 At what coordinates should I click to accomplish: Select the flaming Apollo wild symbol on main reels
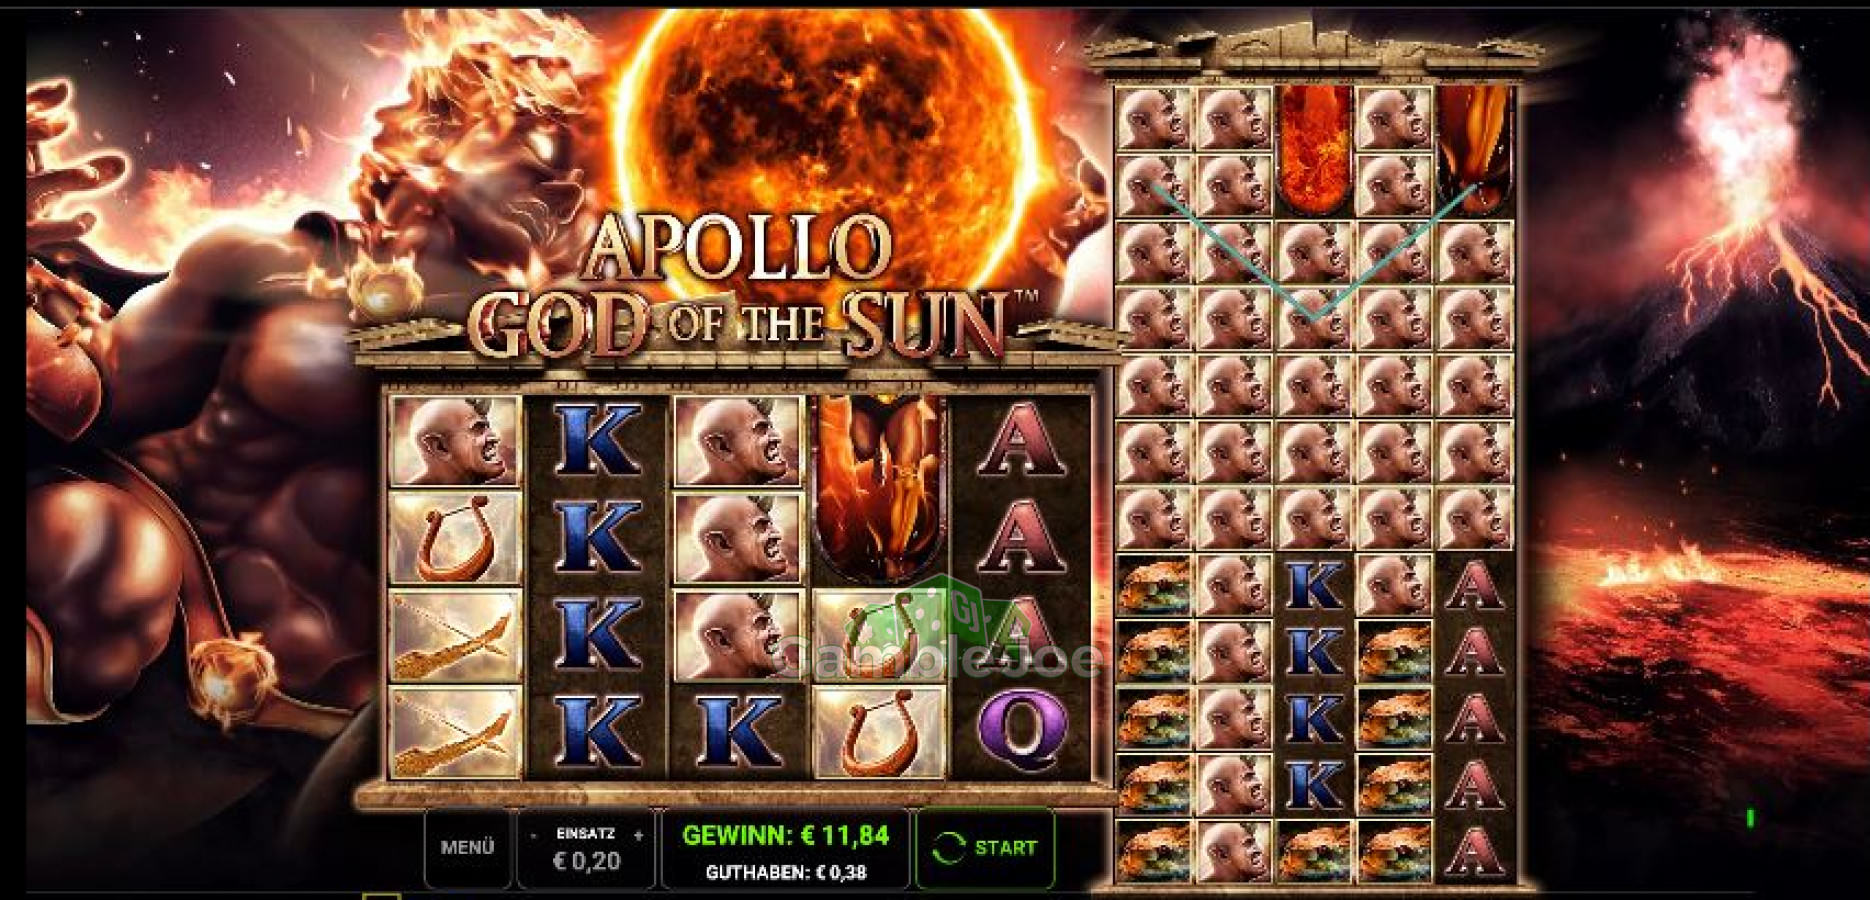tap(880, 488)
